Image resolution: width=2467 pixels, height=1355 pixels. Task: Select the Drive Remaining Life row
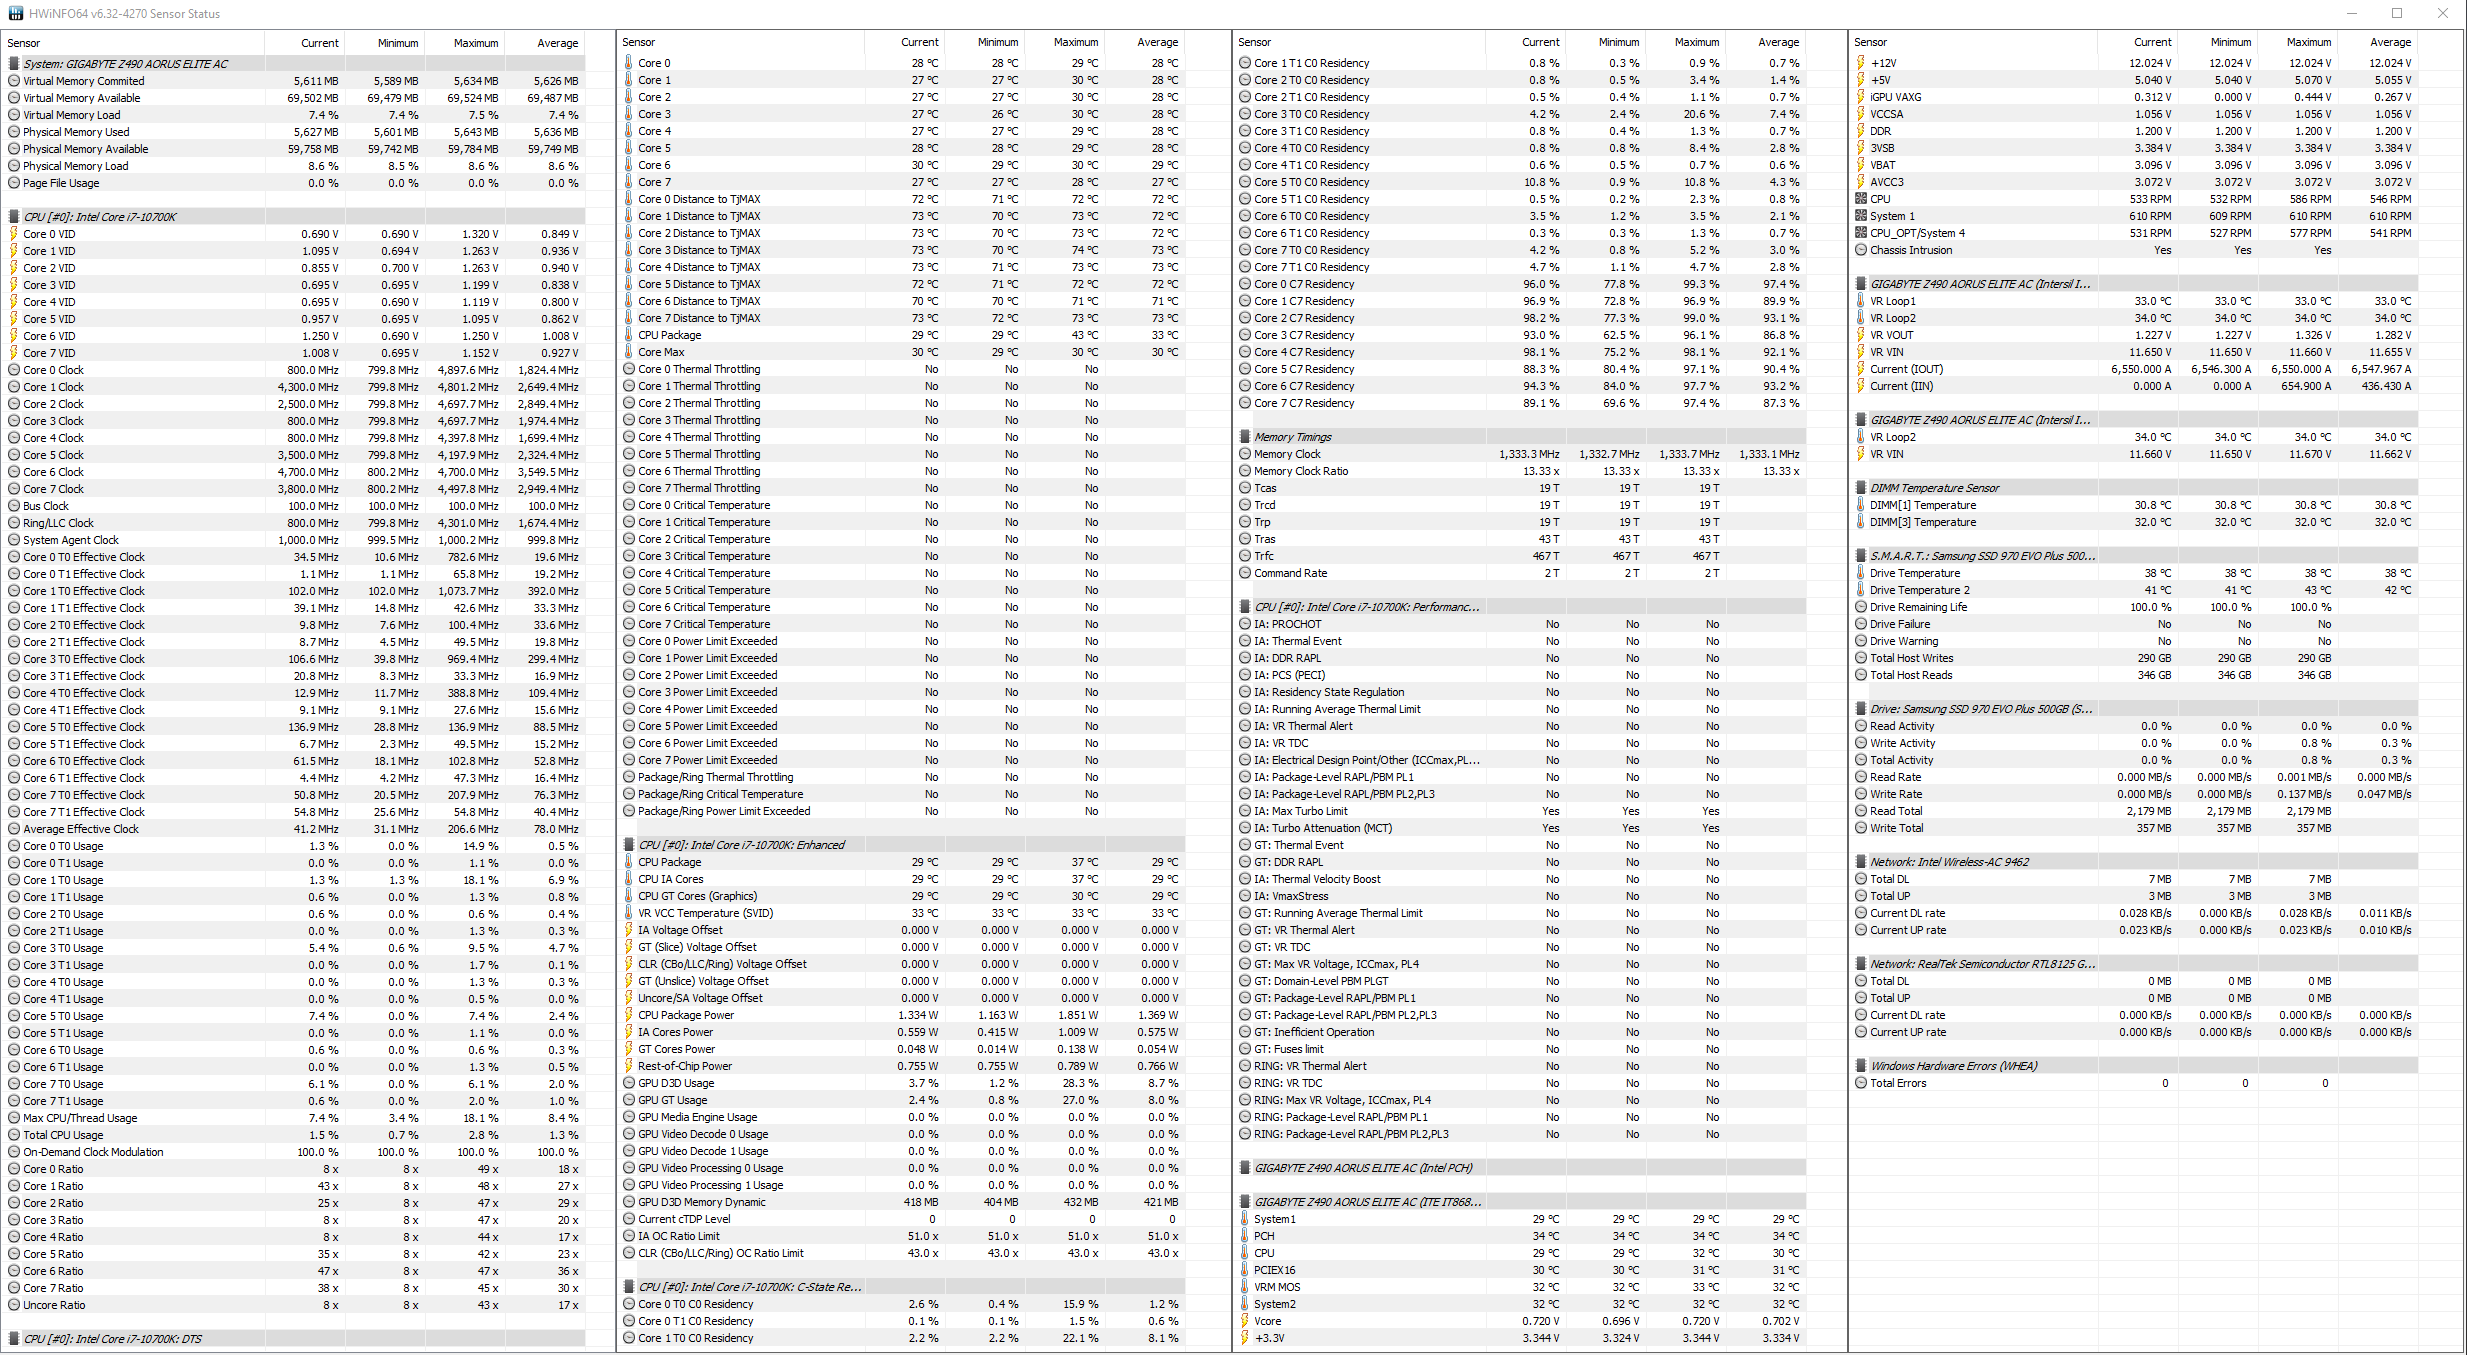(x=1917, y=607)
